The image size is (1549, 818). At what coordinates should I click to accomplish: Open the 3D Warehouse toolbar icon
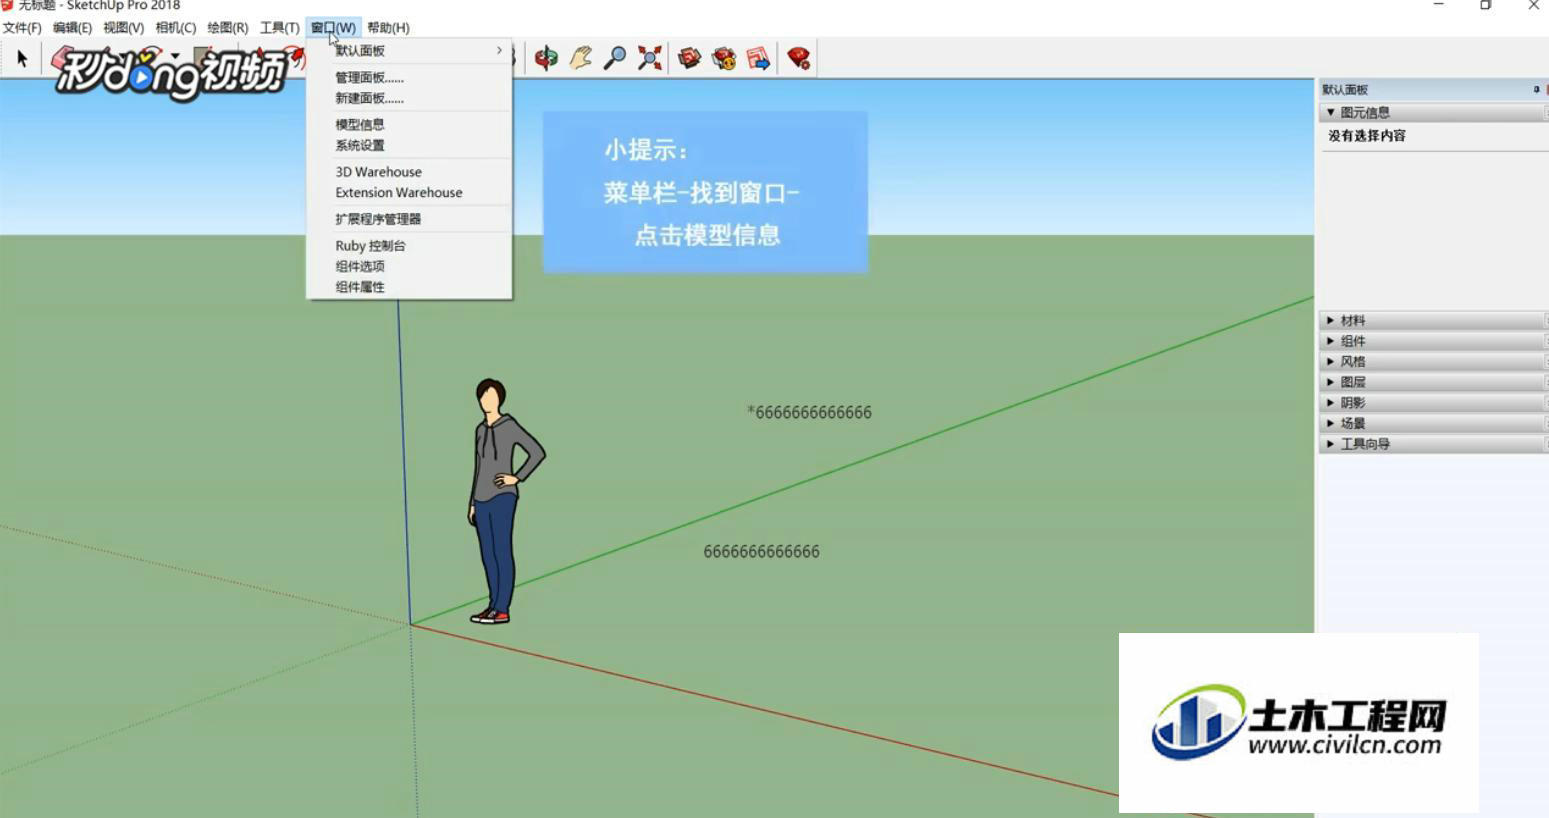point(689,58)
